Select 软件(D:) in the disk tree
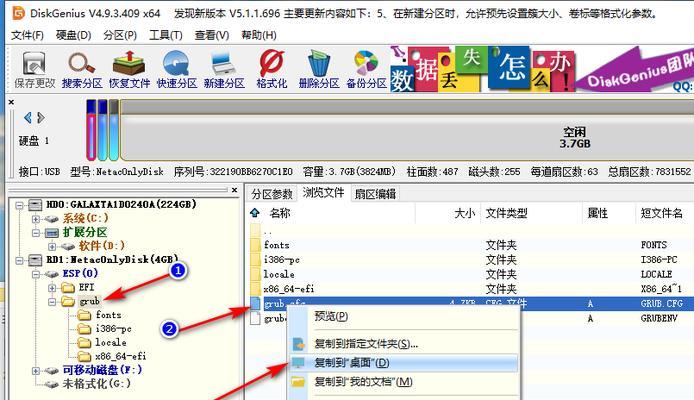This screenshot has height=400, width=694. click(102, 246)
